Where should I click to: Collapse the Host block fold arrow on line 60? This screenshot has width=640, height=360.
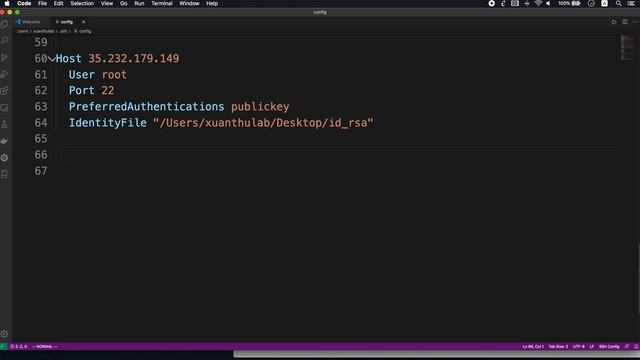51,59
